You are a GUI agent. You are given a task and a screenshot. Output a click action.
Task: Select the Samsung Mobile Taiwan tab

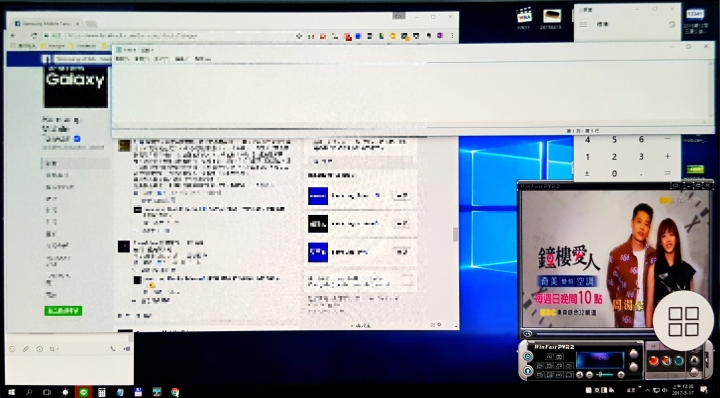[47, 23]
